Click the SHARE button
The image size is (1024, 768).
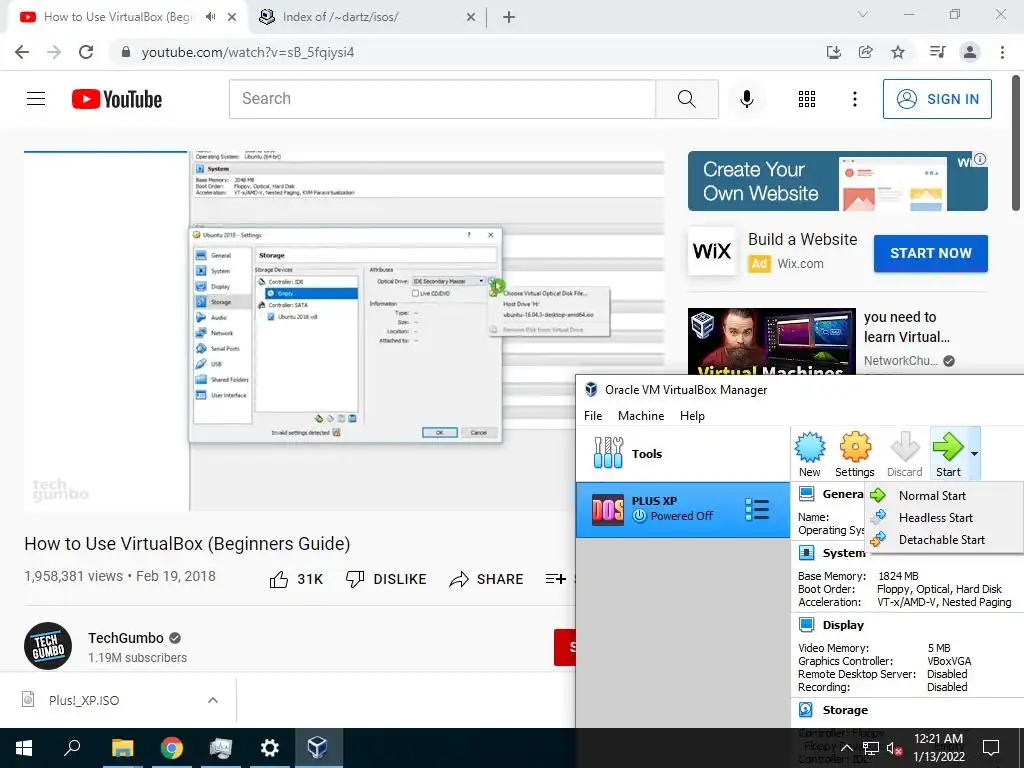click(487, 579)
